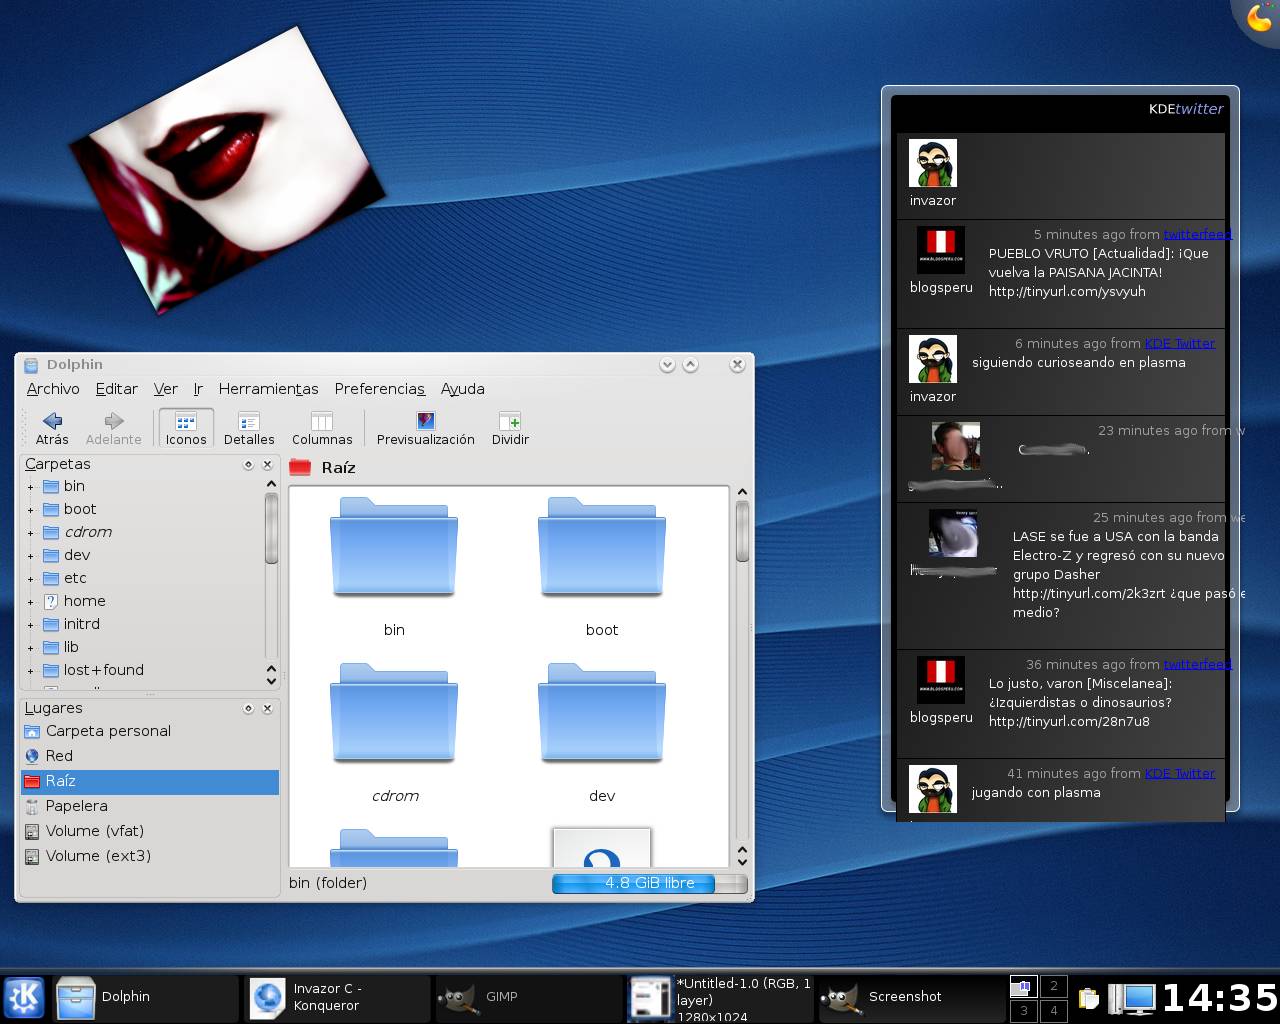Screen dimensions: 1280x1024
Task: Select cdrom in the Carpetas tree
Action: point(88,532)
